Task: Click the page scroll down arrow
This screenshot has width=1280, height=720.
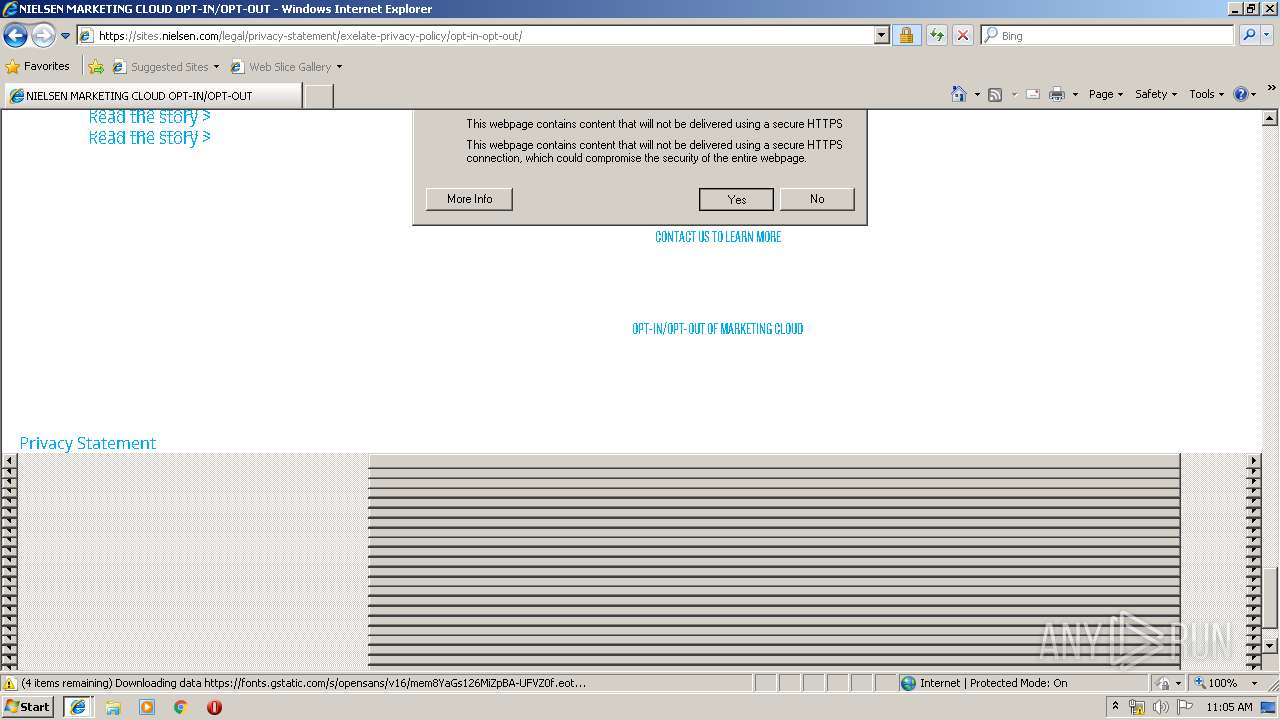Action: 1270,645
